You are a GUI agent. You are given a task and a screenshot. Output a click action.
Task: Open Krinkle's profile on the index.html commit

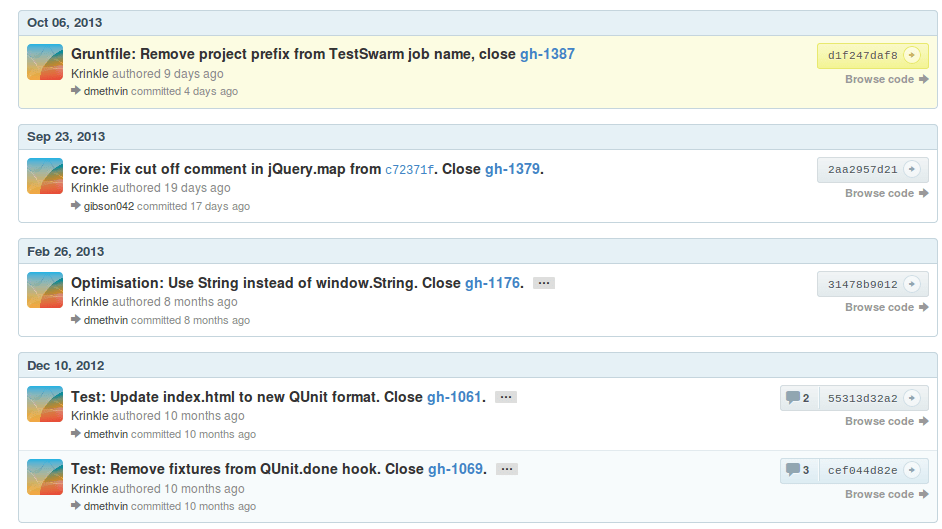[x=90, y=416]
